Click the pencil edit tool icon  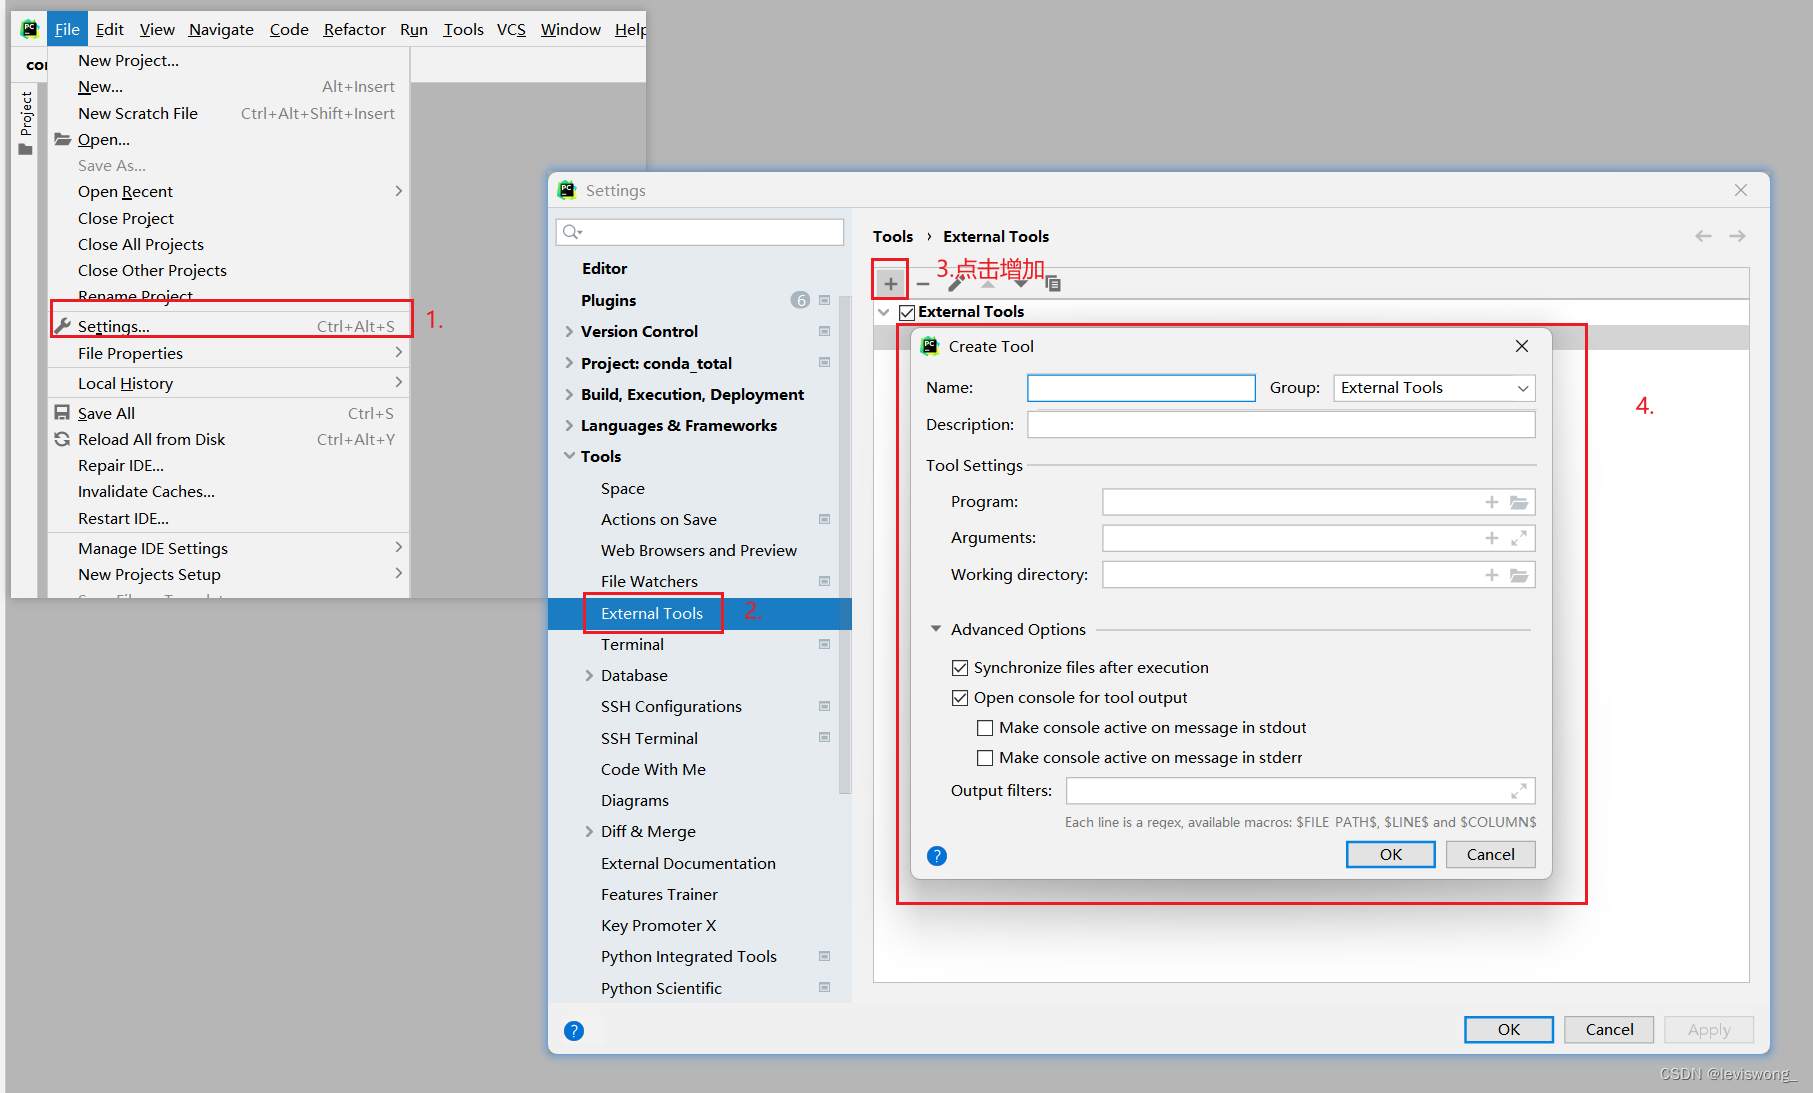[x=955, y=284]
